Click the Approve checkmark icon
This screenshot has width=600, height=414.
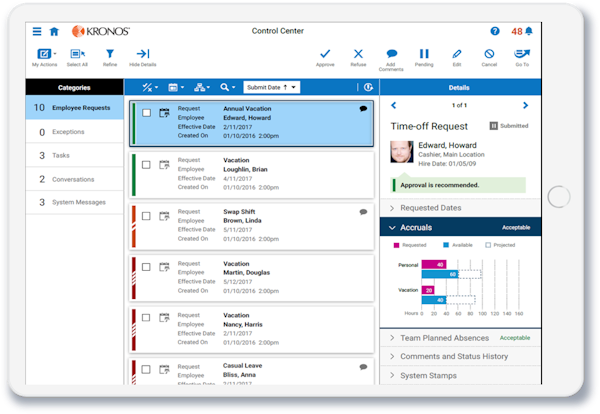pos(325,55)
